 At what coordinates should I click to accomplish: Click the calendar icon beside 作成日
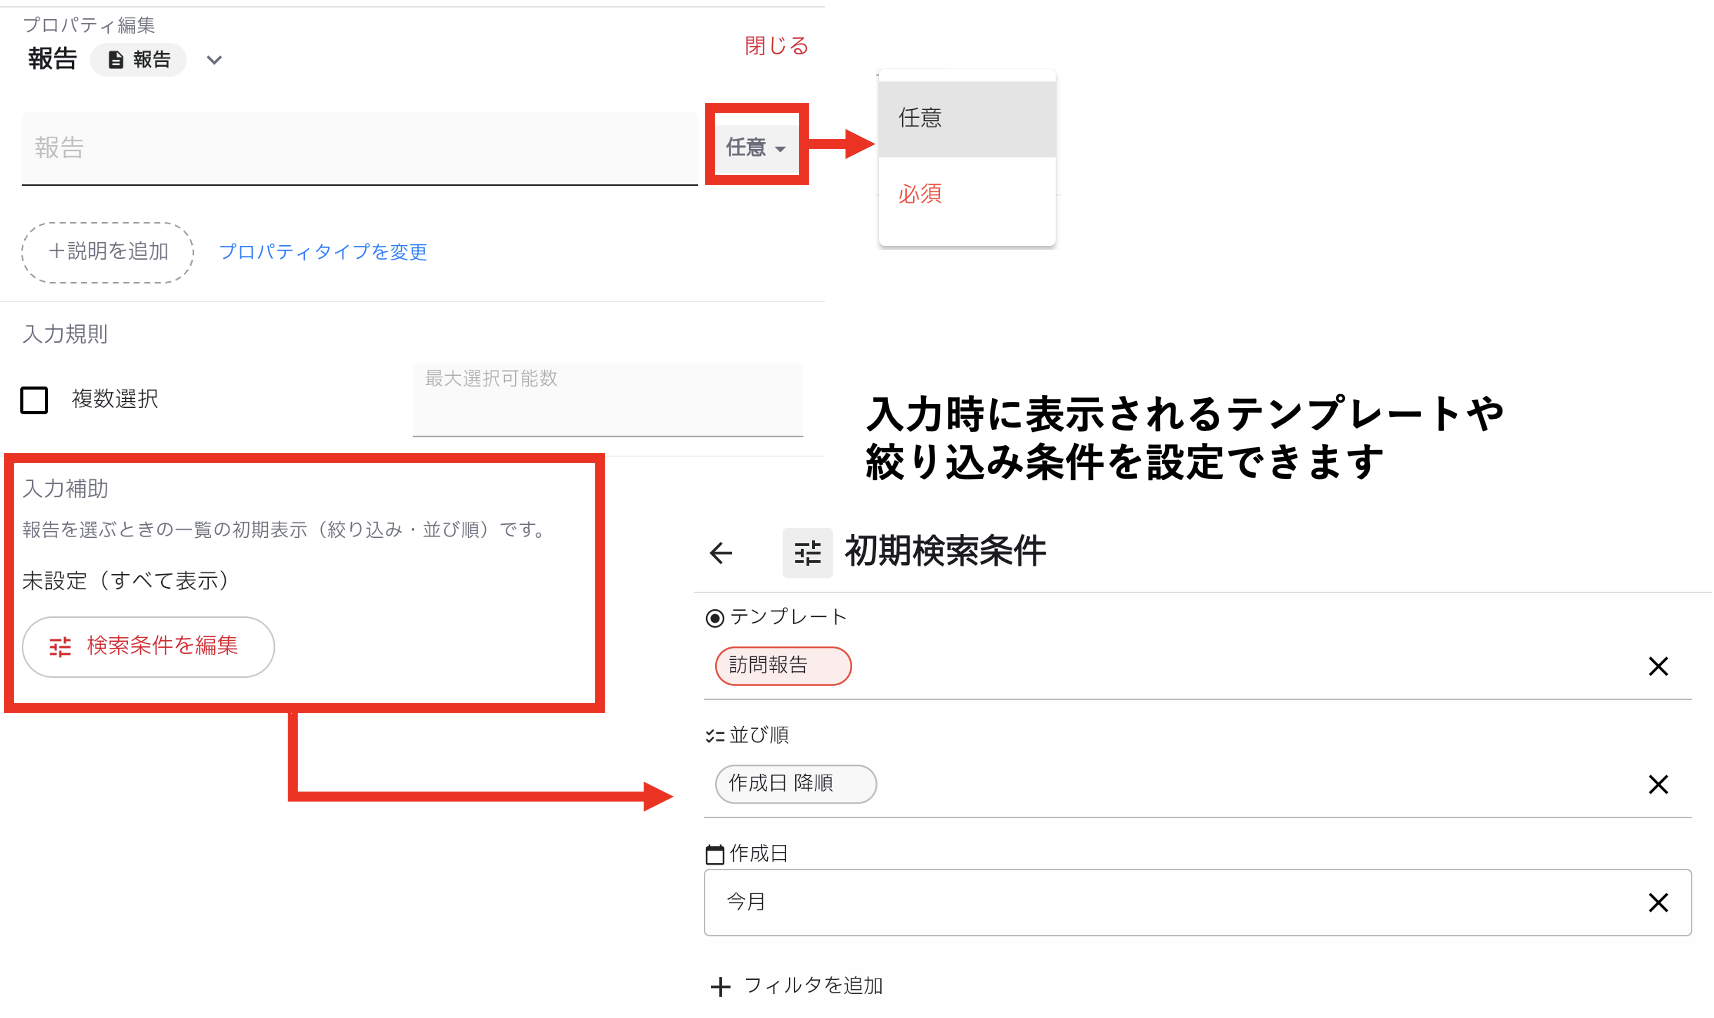[x=715, y=854]
